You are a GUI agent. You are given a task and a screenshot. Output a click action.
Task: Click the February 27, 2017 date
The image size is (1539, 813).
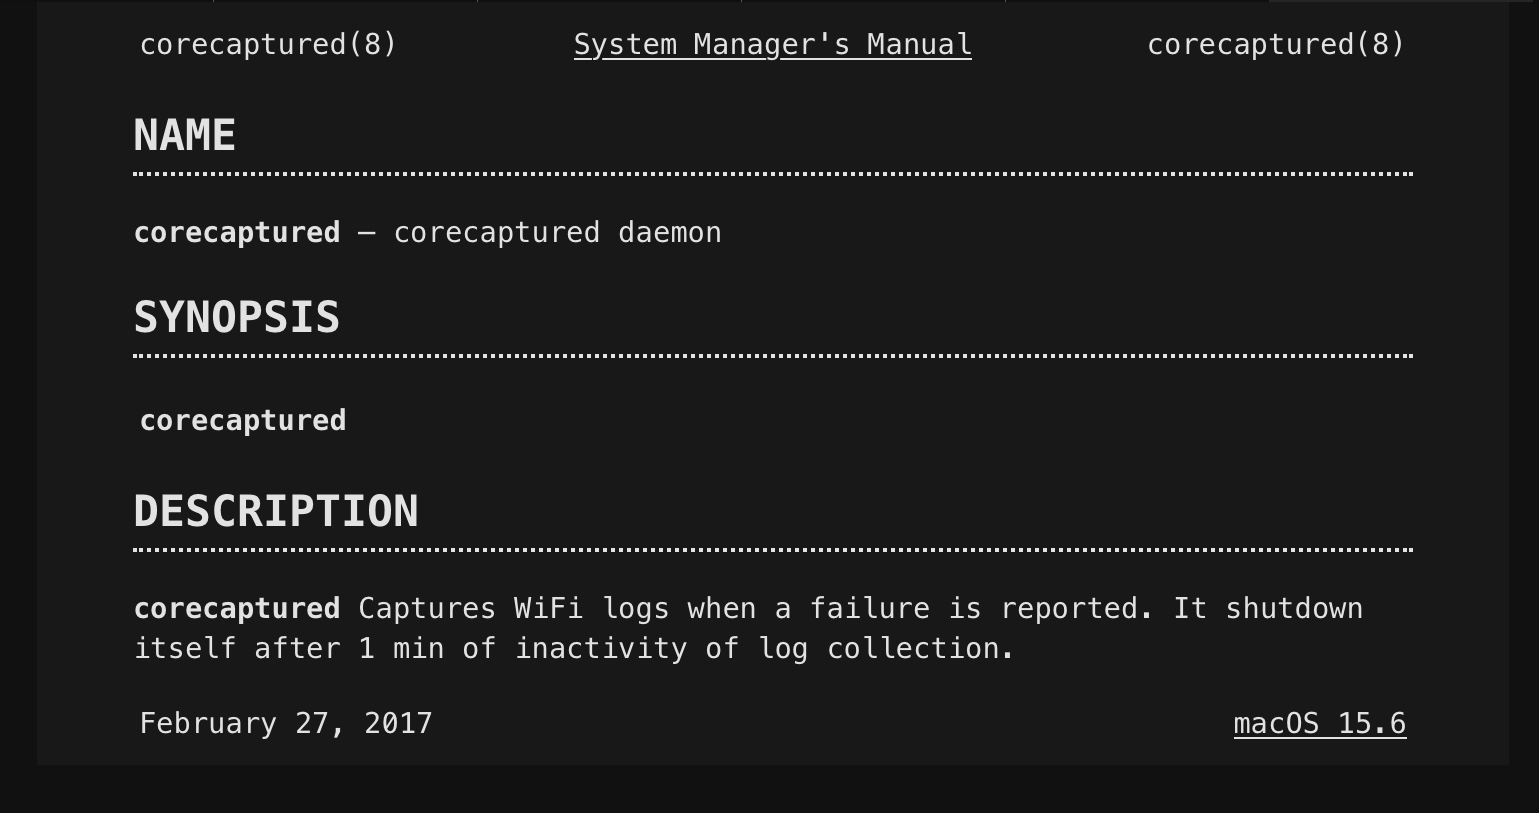286,724
